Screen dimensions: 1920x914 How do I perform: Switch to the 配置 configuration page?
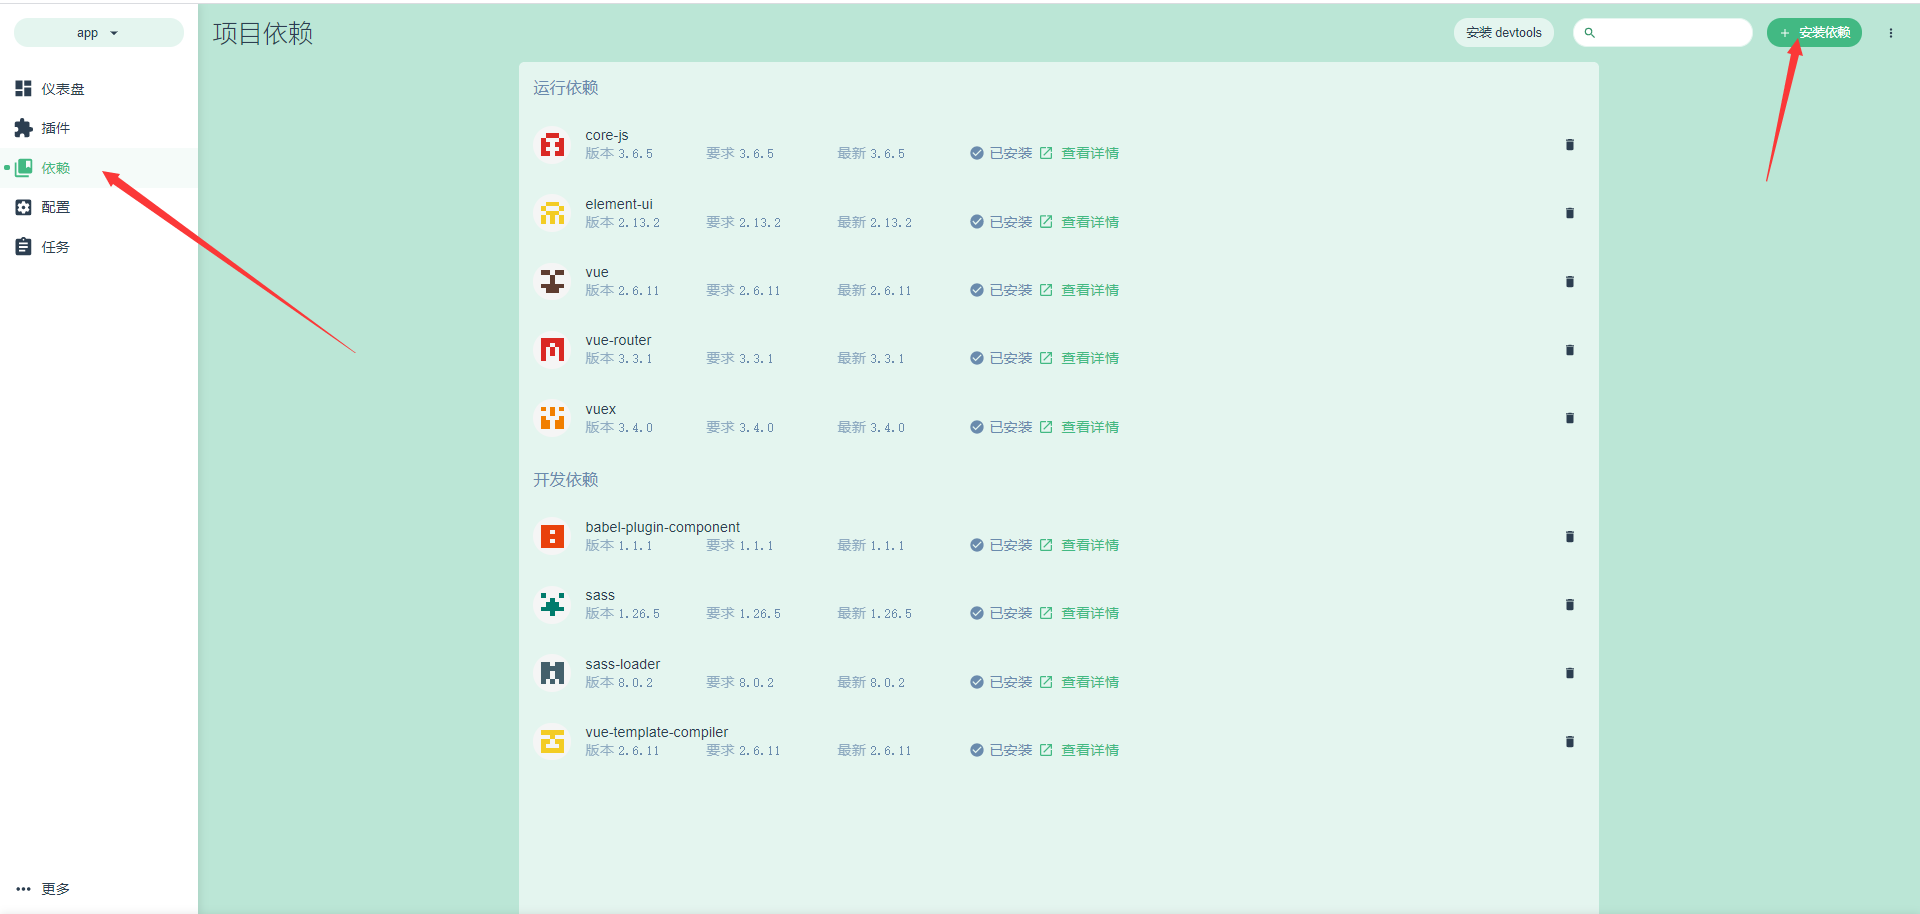point(55,207)
